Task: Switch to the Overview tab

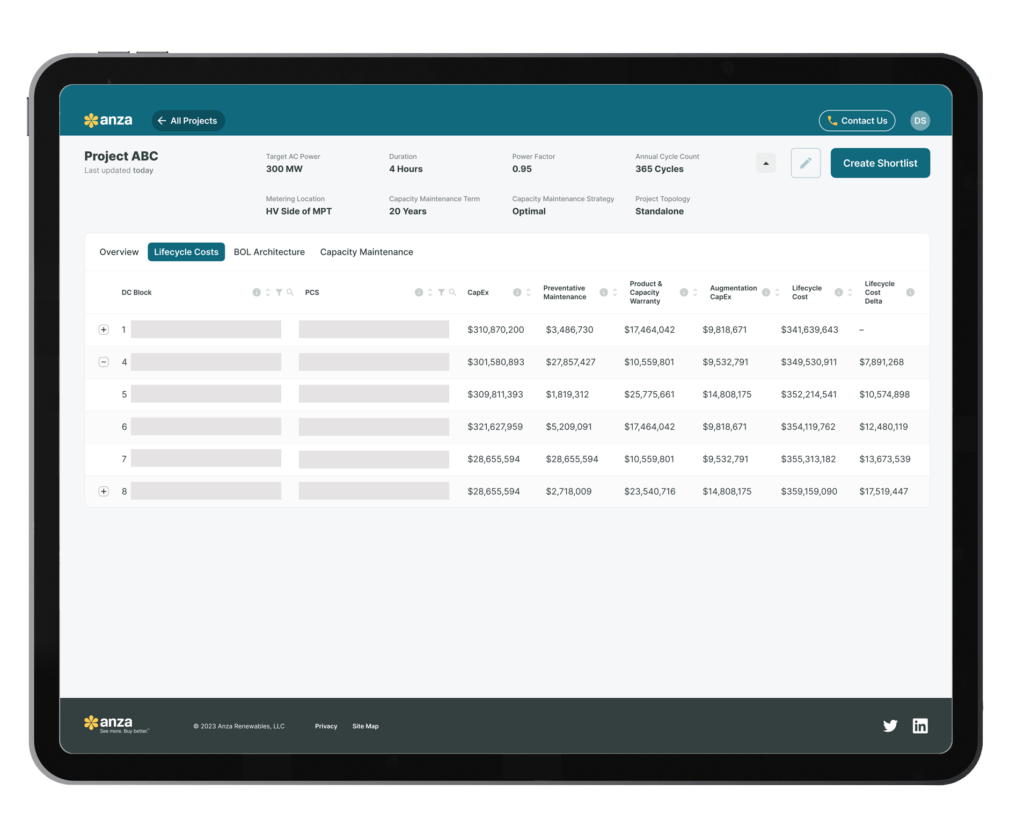Action: tap(119, 252)
